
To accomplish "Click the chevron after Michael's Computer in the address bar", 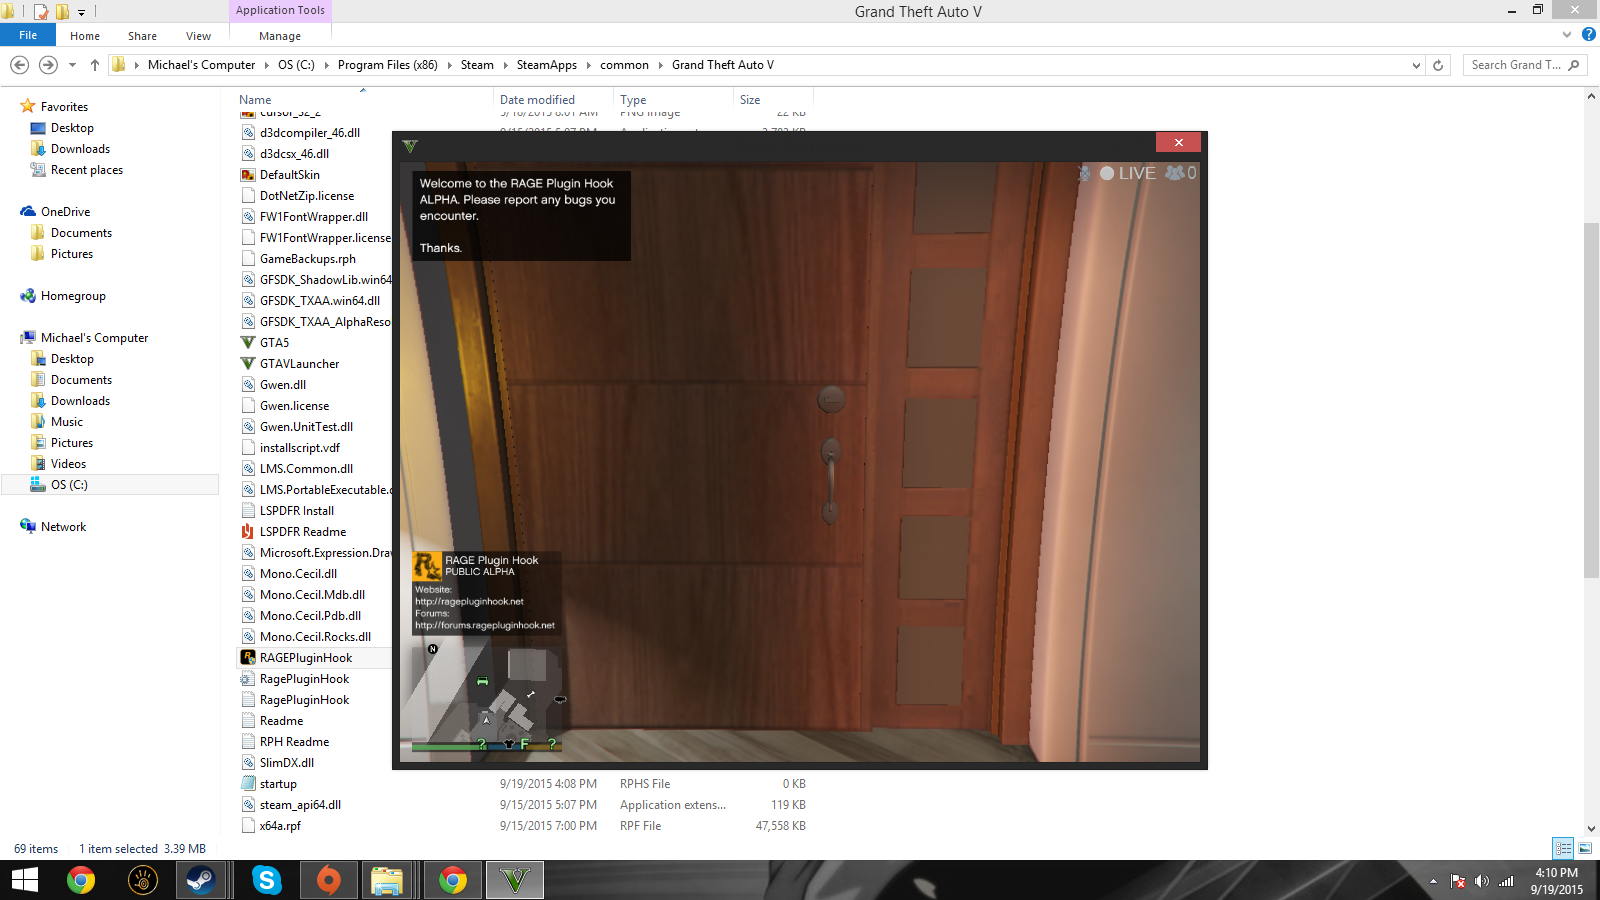I will 267,65.
